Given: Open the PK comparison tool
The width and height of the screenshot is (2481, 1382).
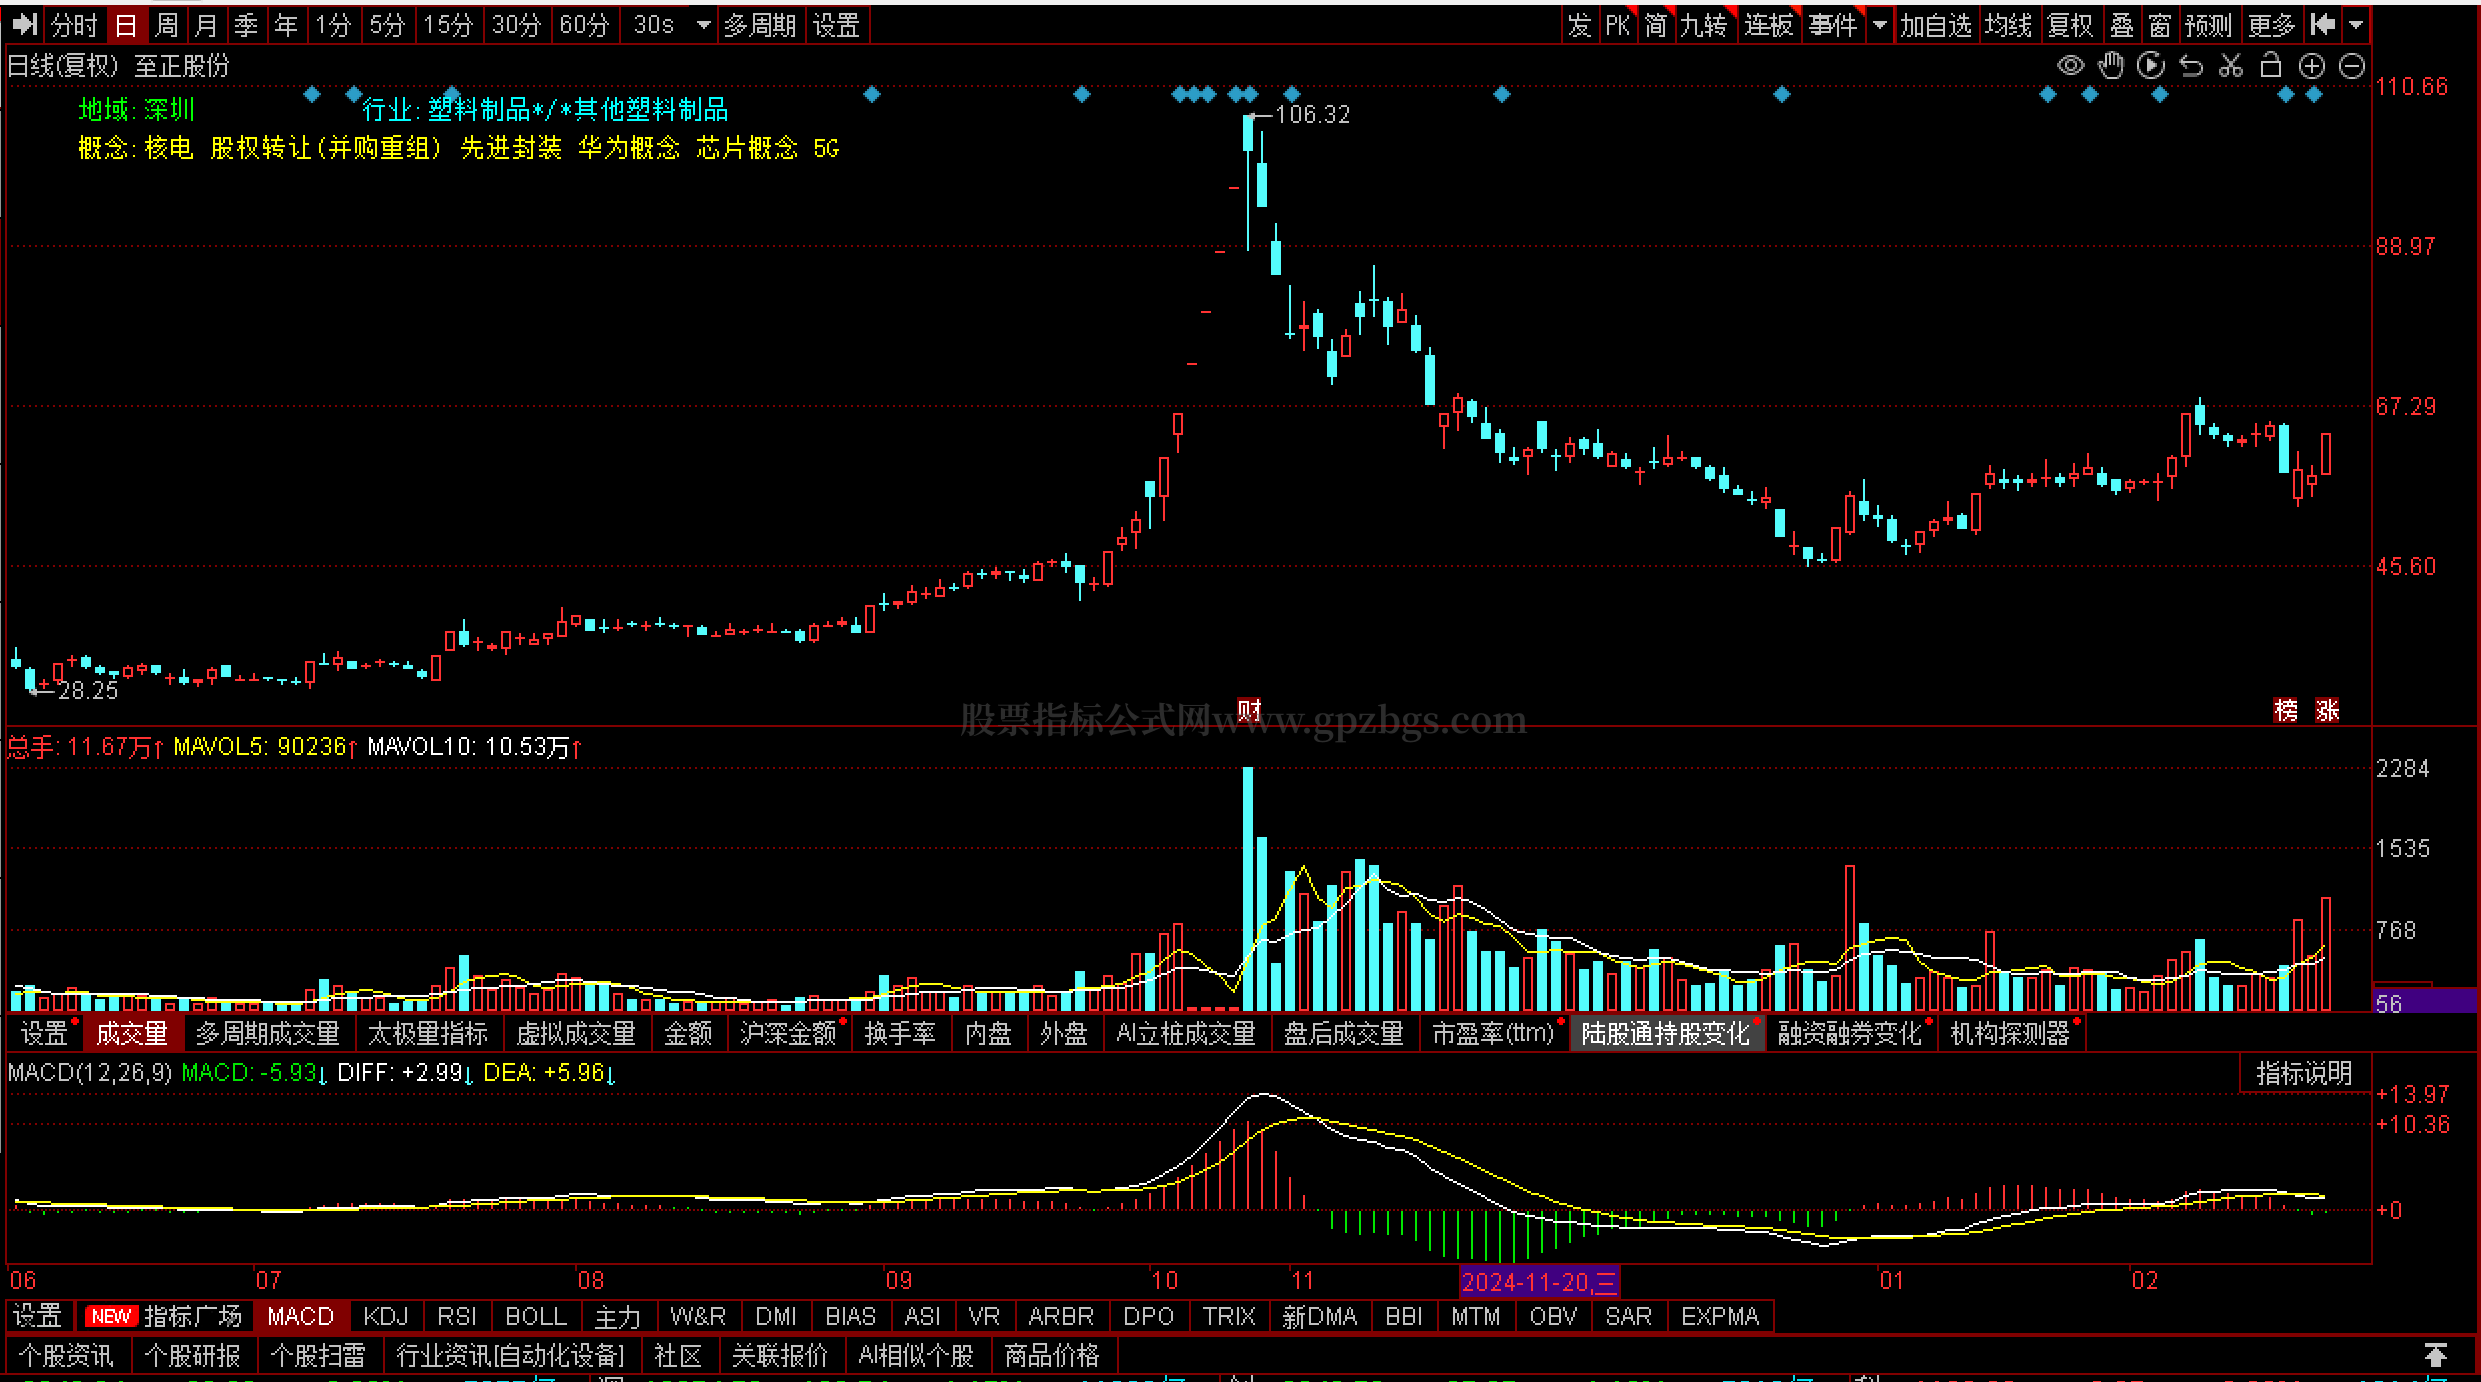Looking at the screenshot, I should point(1617,25).
